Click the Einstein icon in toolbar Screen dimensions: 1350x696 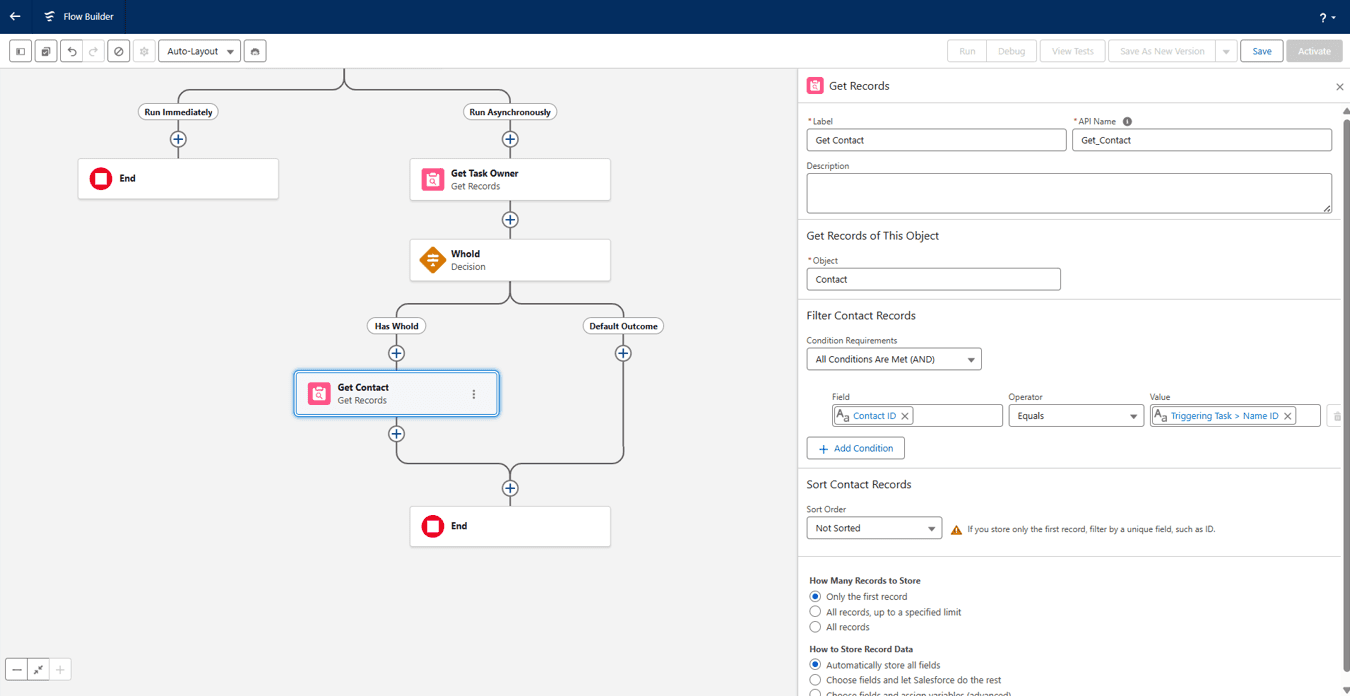[x=255, y=51]
